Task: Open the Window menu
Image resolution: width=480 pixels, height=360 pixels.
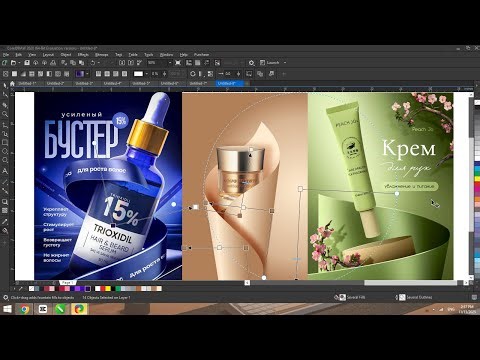Action: 166,55
